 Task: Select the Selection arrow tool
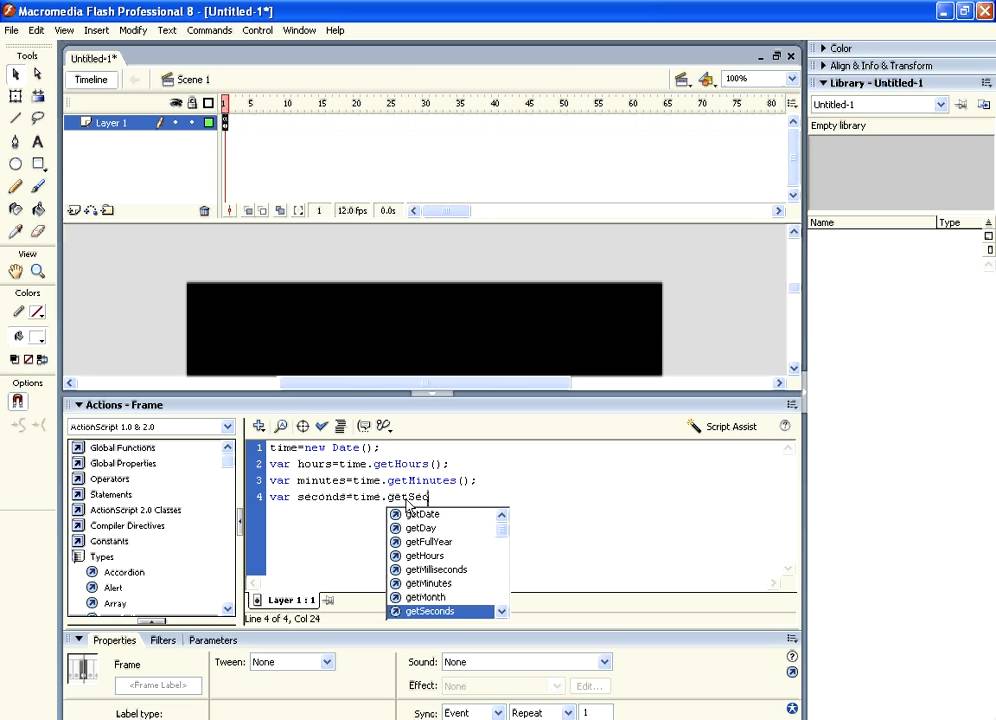pos(16,74)
